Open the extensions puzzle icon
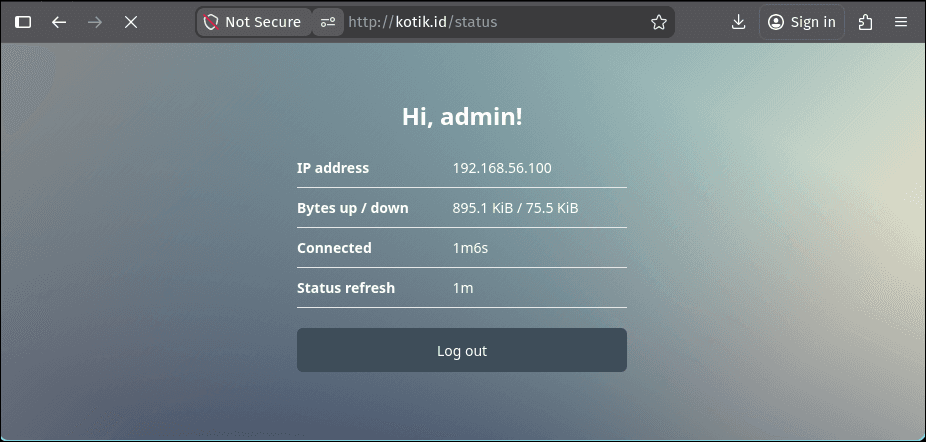This screenshot has width=926, height=442. pos(866,22)
